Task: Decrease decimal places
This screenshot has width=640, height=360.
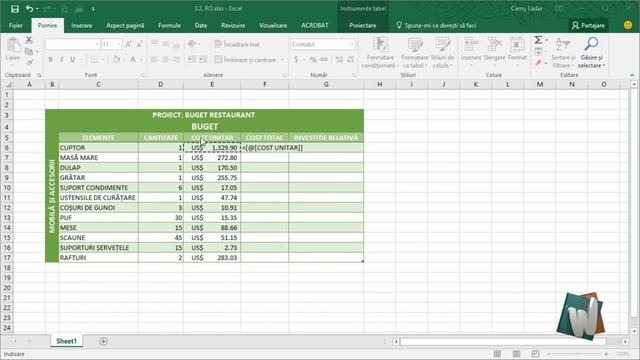Action: (351, 60)
